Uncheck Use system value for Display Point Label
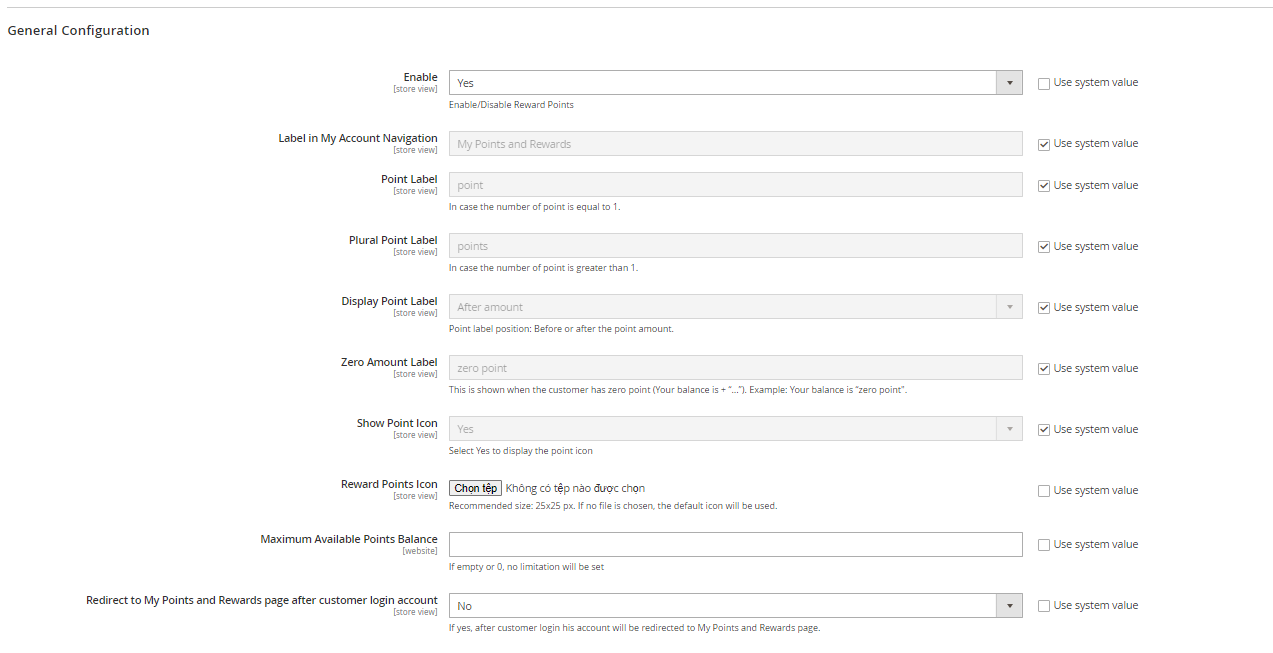This screenshot has width=1273, height=653. coord(1044,308)
